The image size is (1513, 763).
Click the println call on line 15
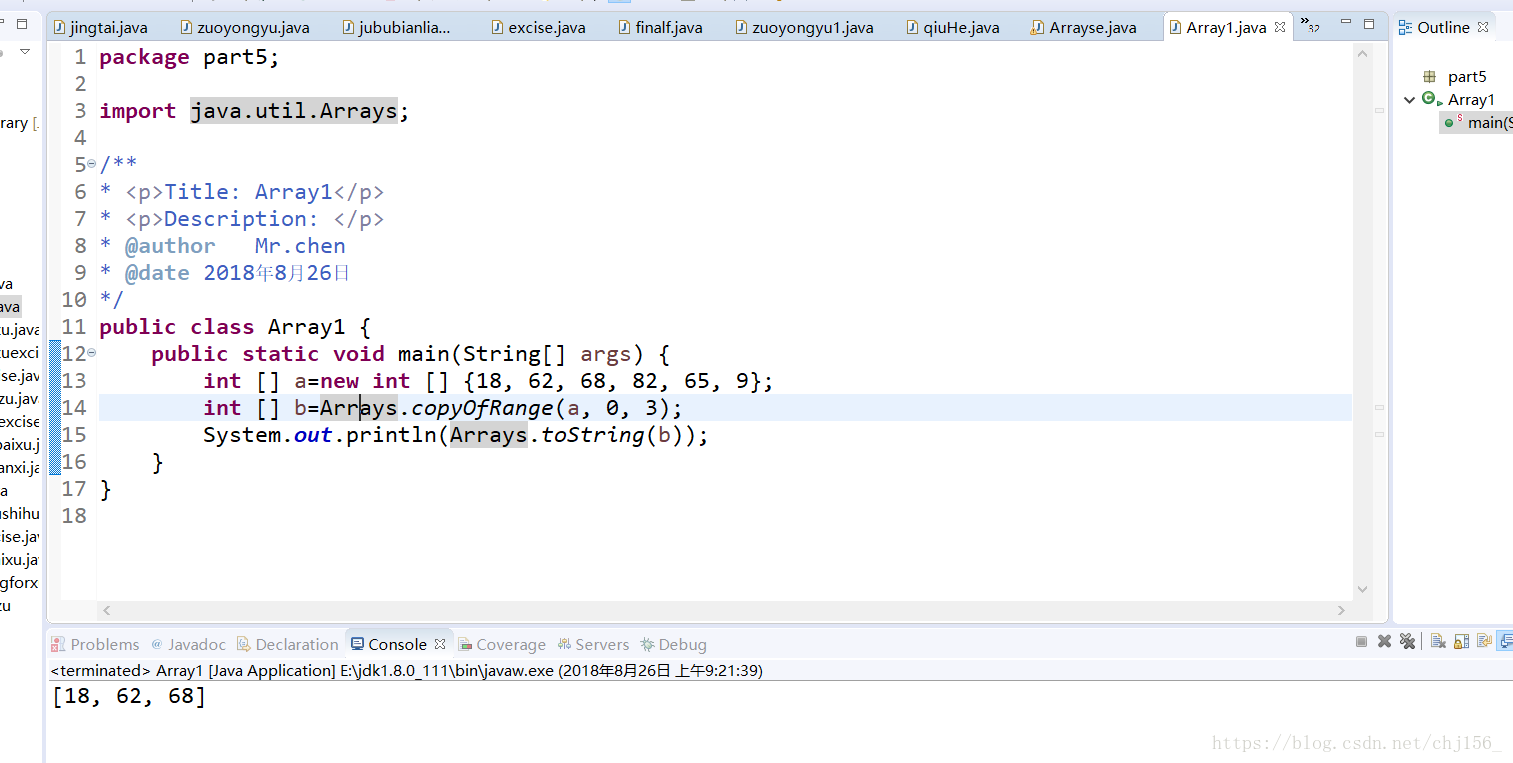click(x=391, y=435)
